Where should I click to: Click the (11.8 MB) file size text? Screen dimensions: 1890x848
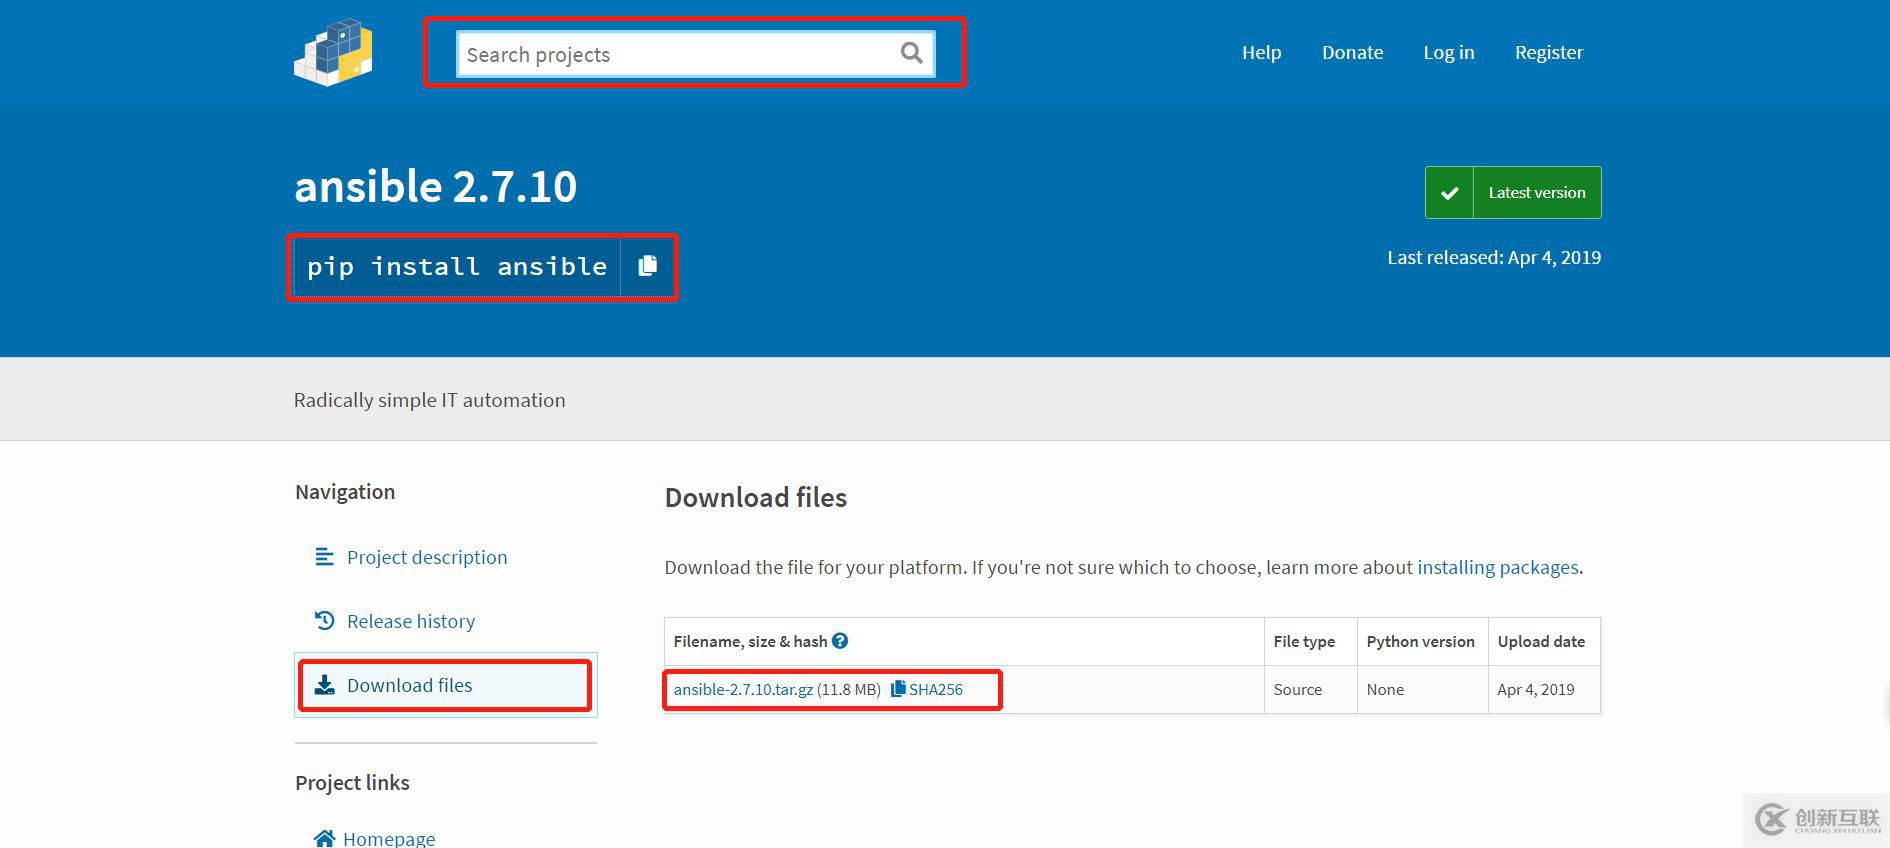click(x=849, y=689)
